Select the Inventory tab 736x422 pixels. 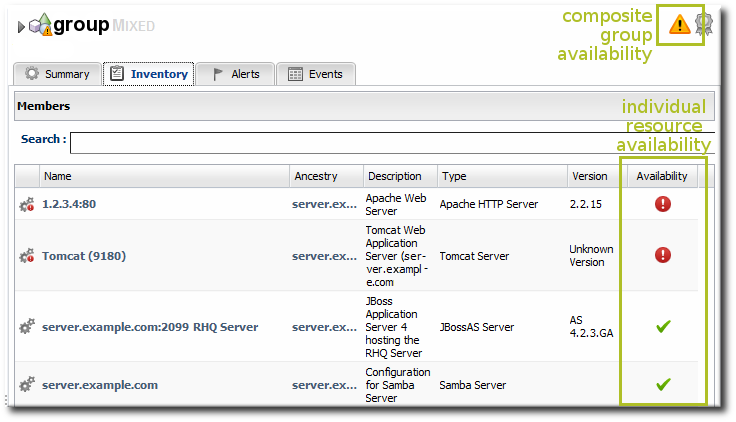tap(148, 74)
